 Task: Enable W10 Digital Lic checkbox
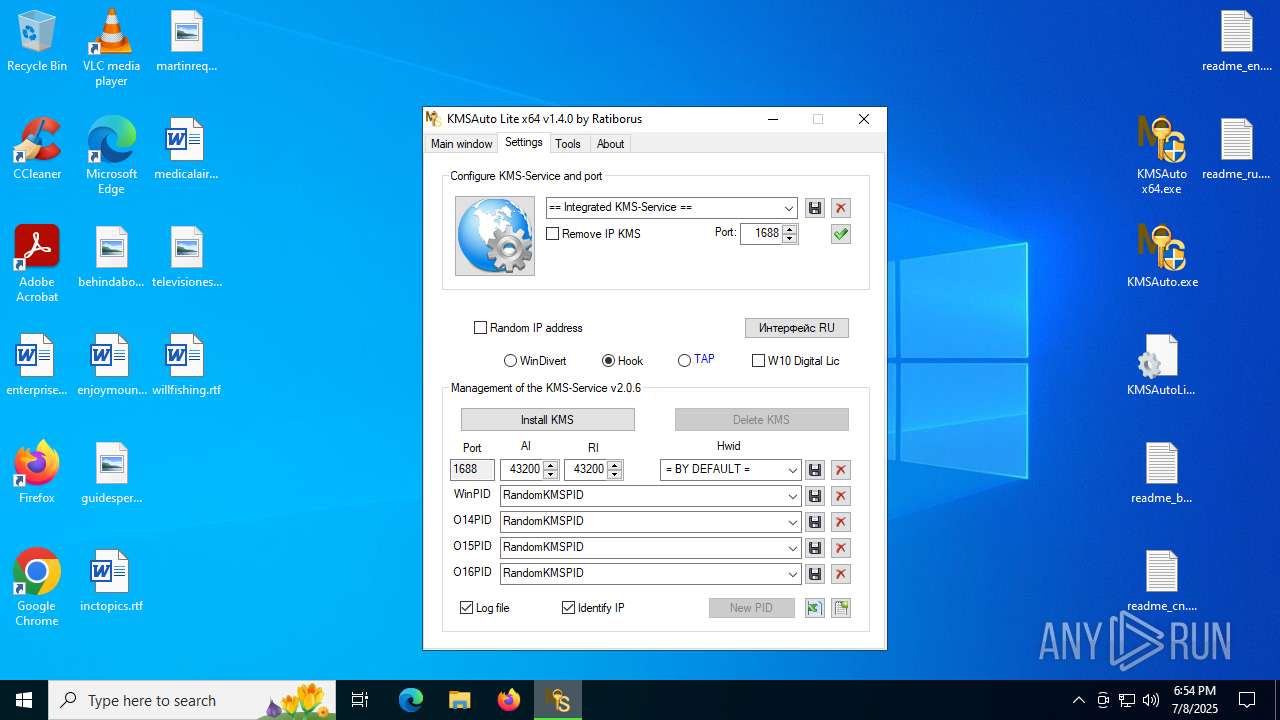[758, 361]
